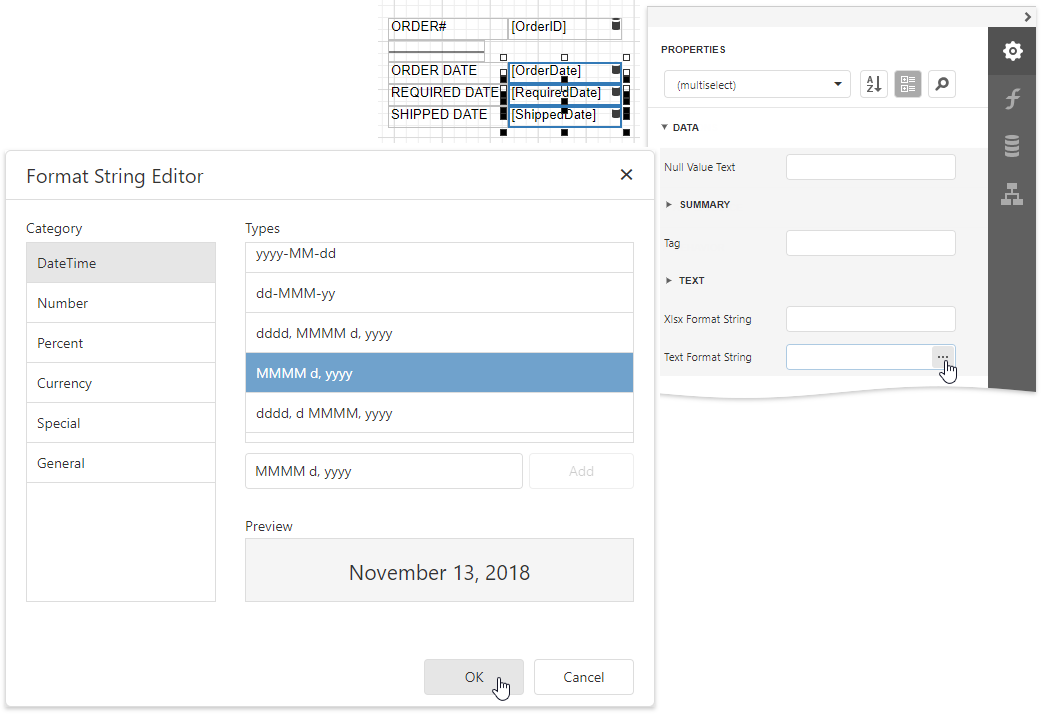Click the Null Value Text field
The image size is (1041, 714).
point(870,167)
